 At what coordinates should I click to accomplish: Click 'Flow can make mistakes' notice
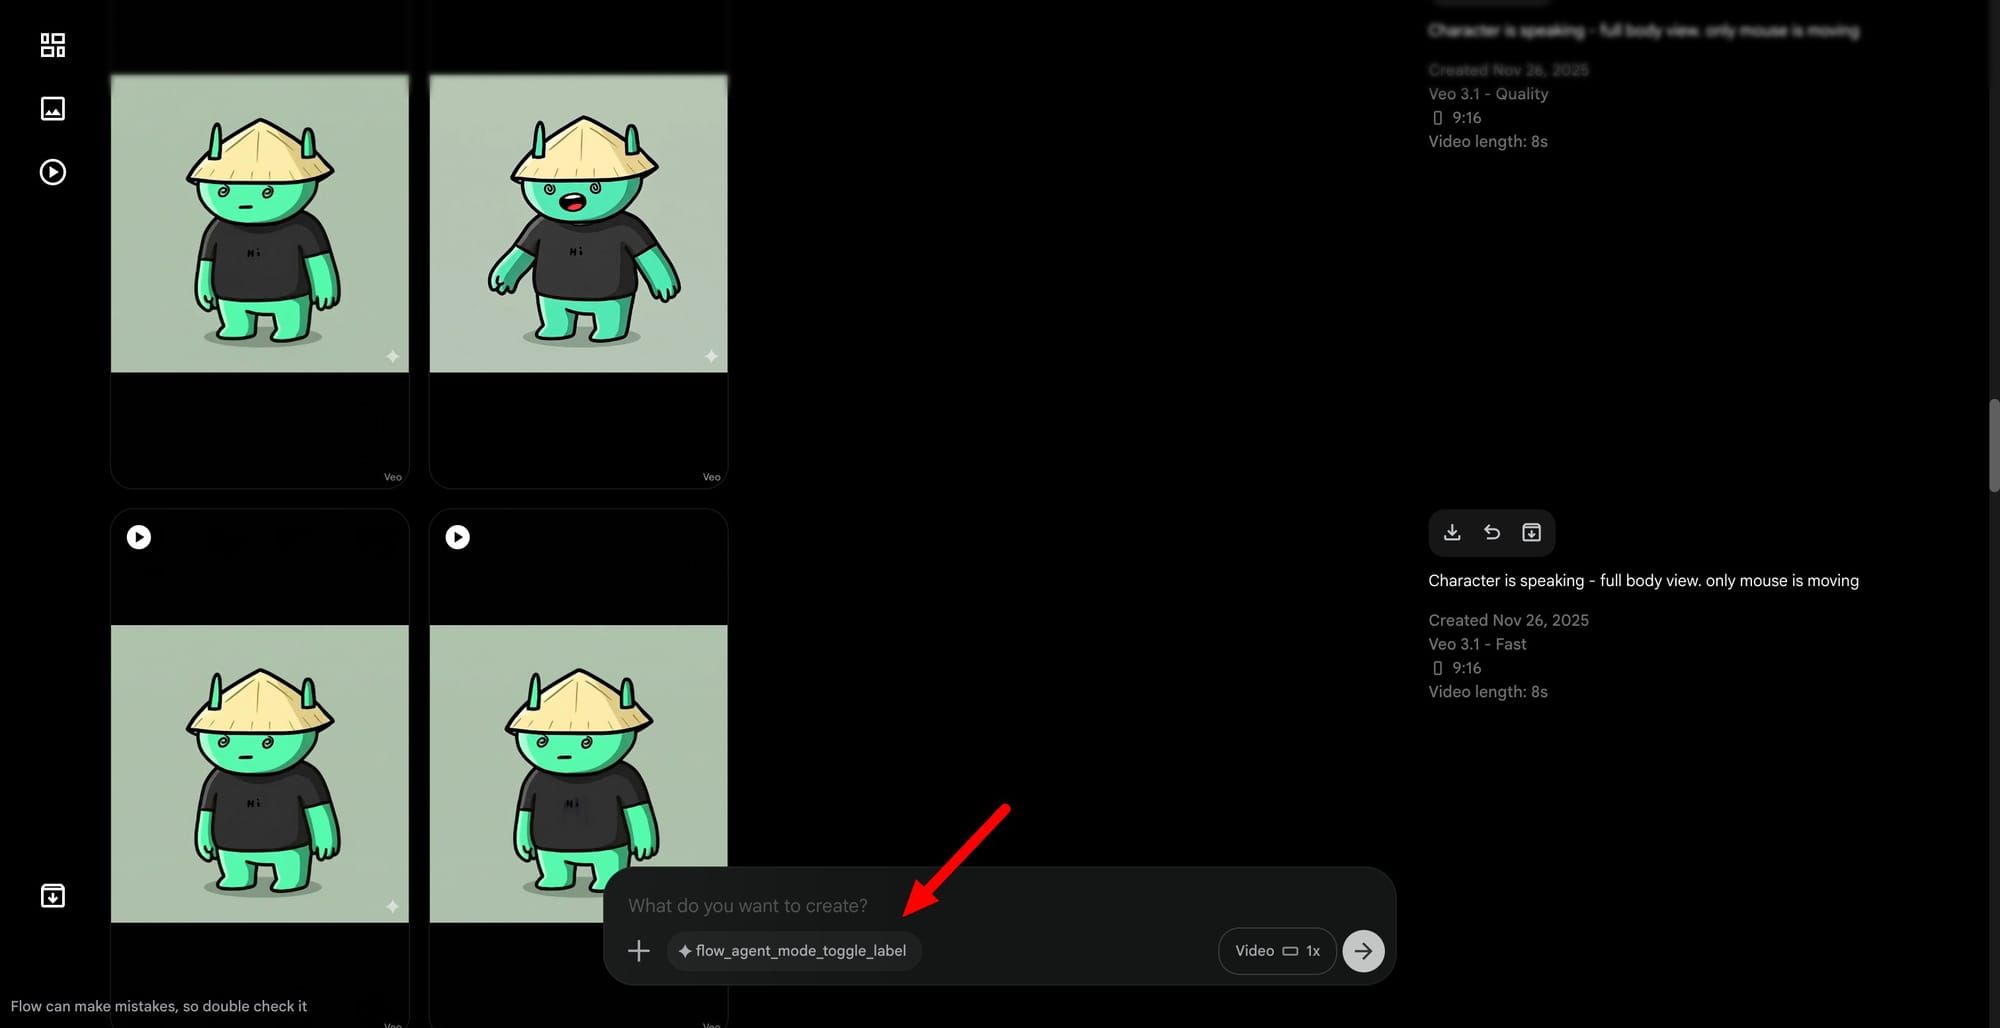coord(159,1006)
